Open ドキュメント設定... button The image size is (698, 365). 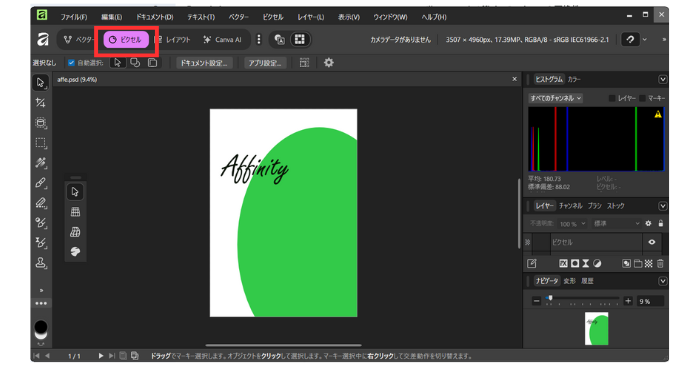click(204, 63)
